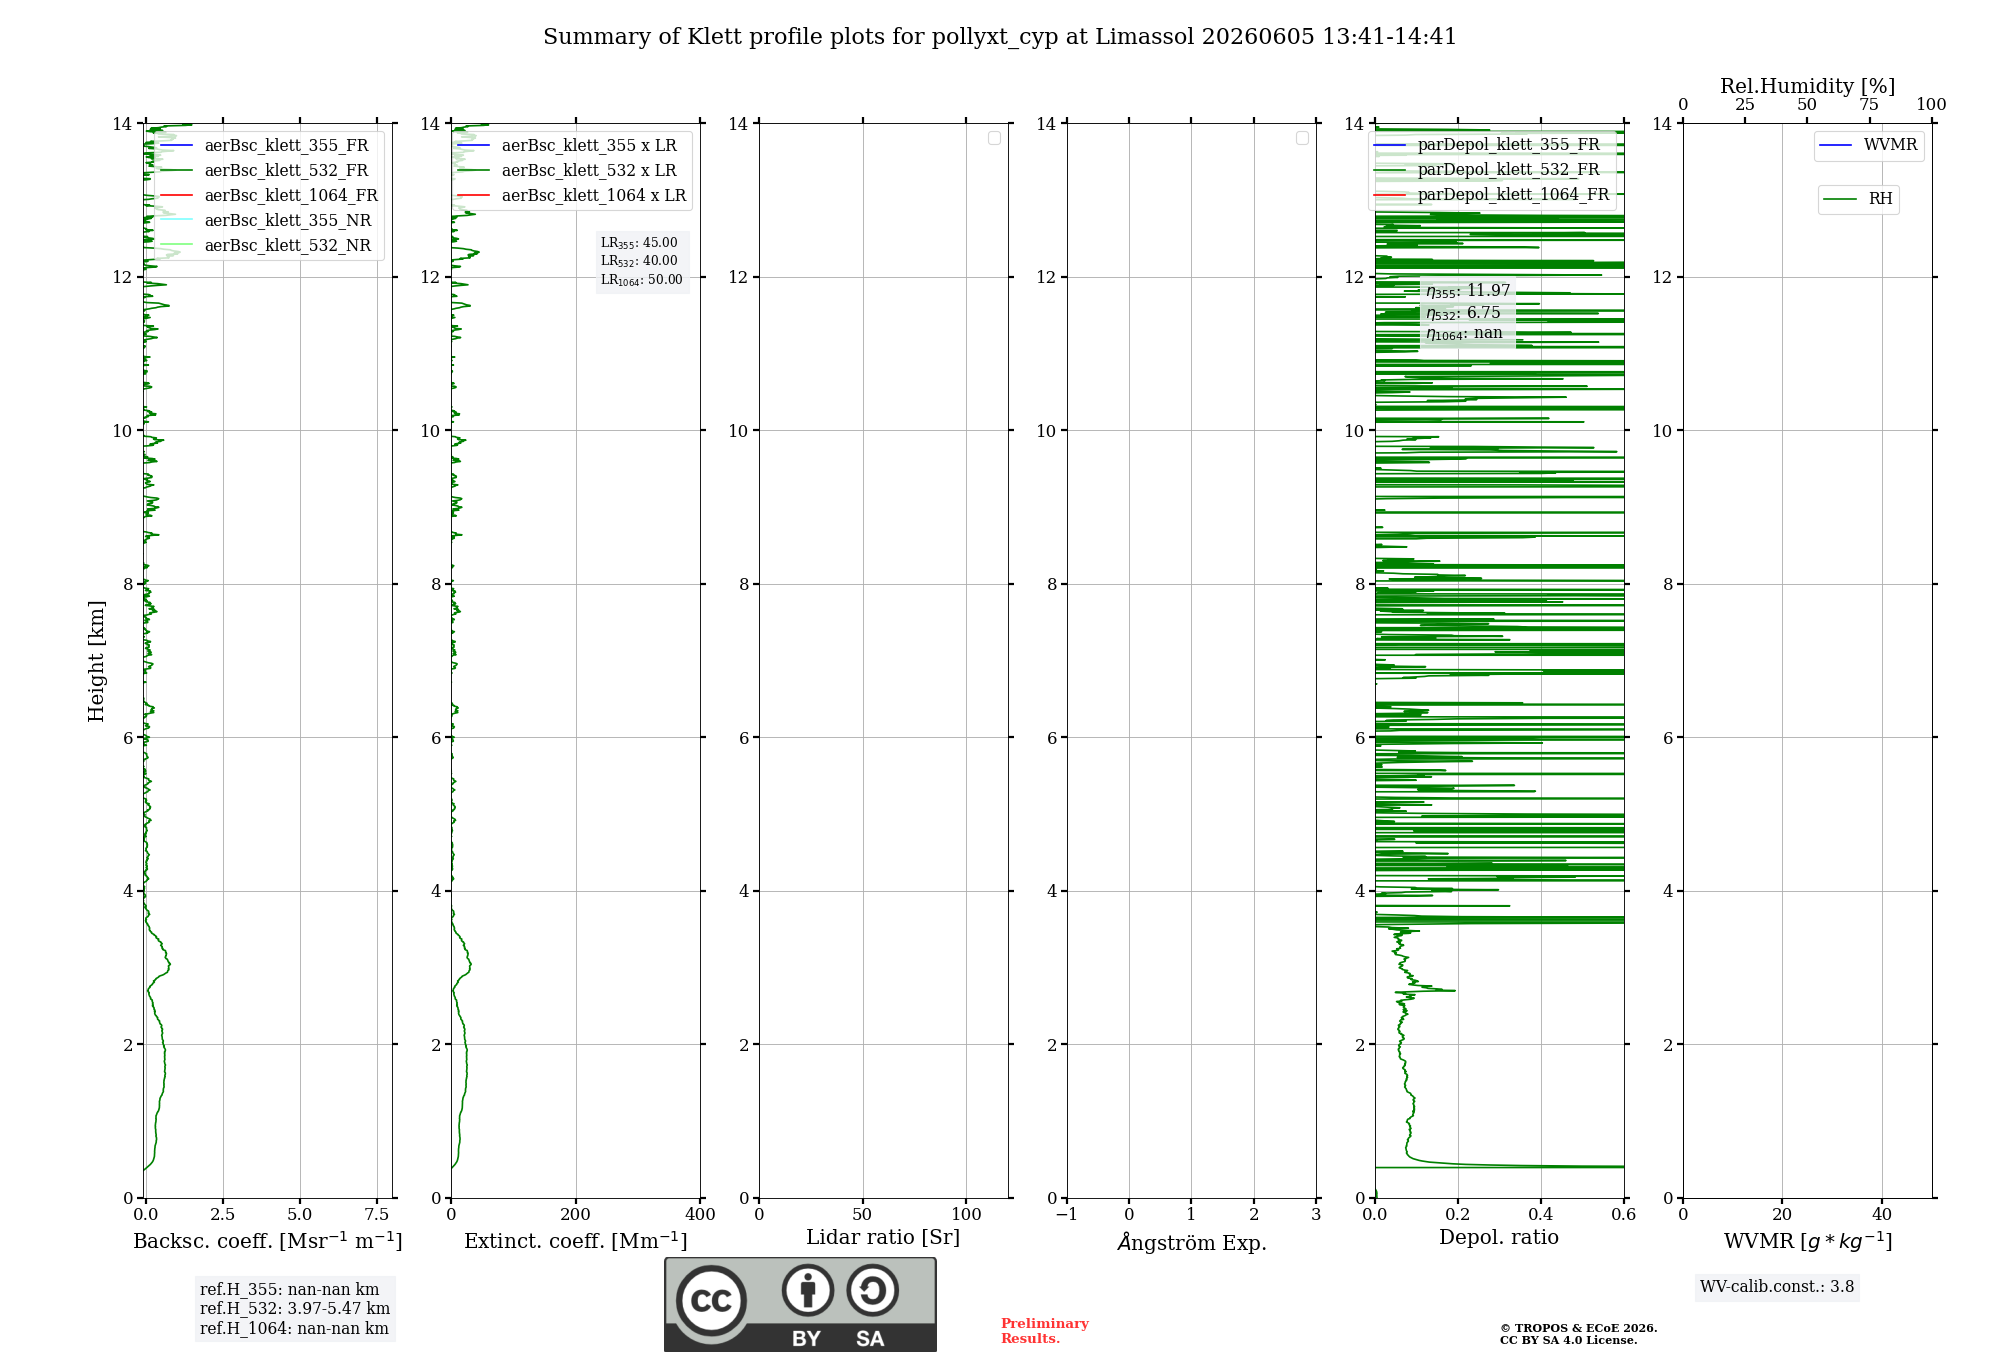Click the 75 tick on Rel.Humidity axis

pyautogui.click(x=1869, y=105)
